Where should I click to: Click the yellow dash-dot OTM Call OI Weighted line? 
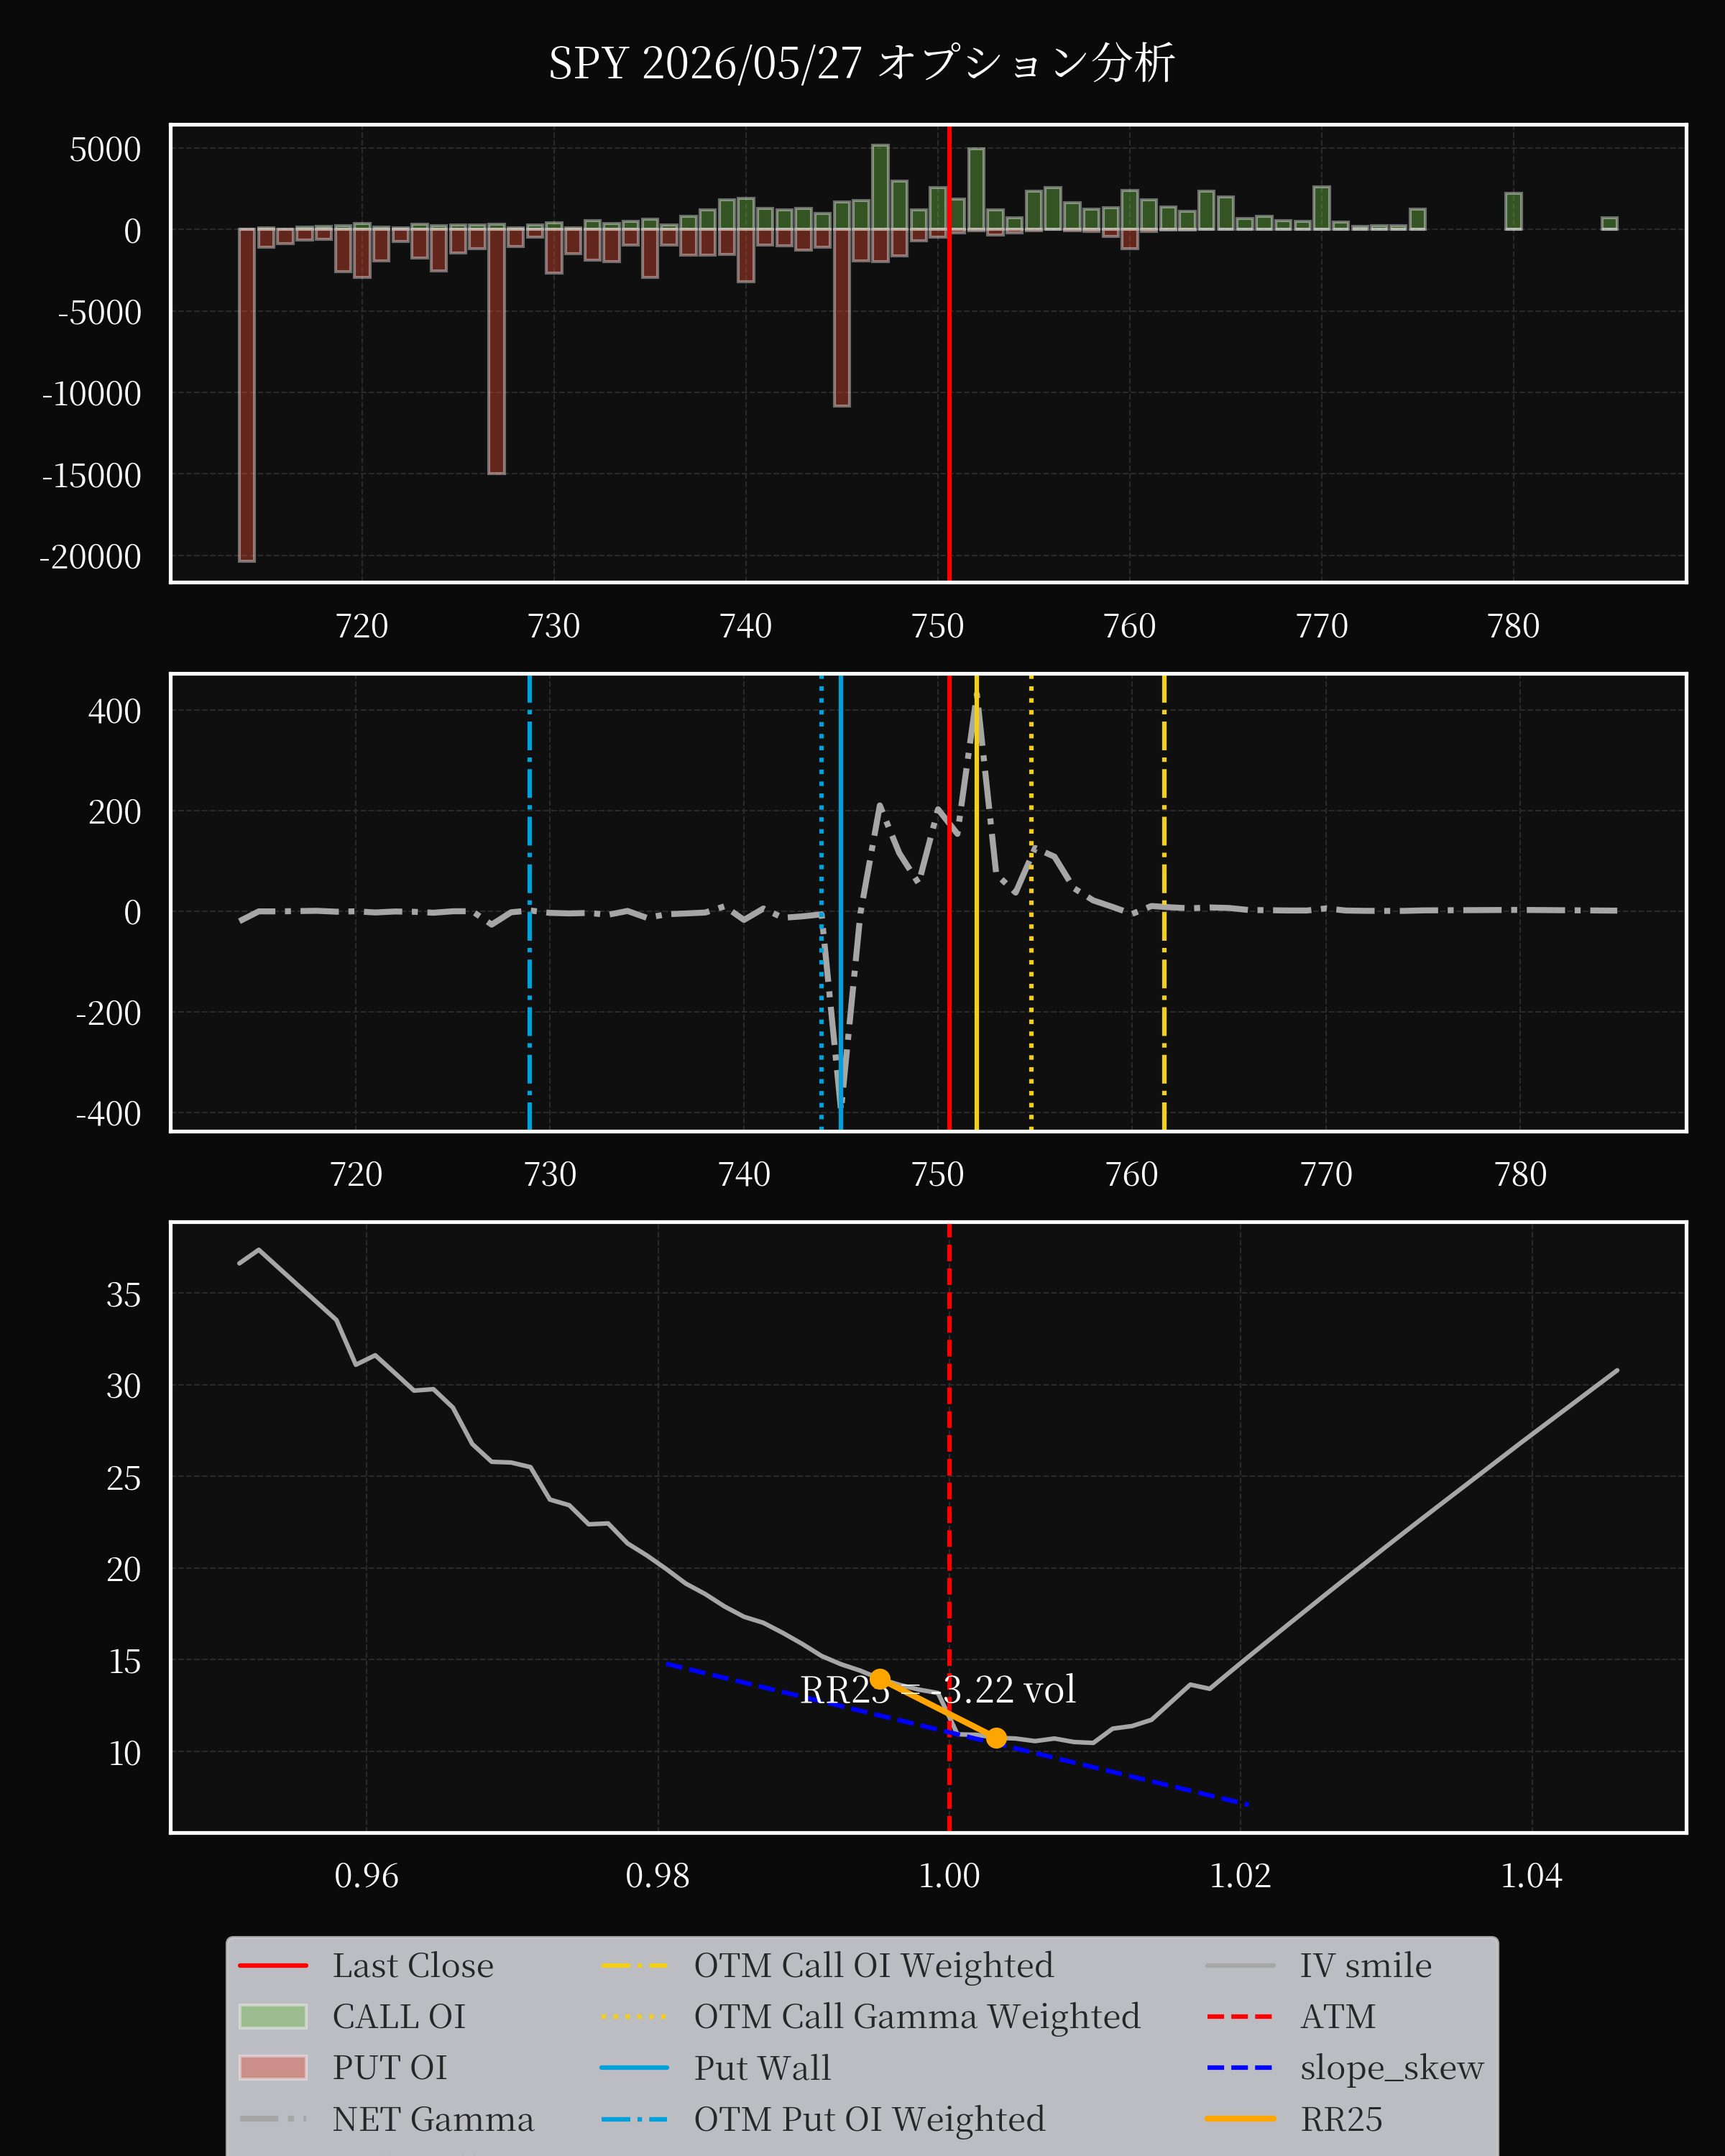click(x=1164, y=903)
